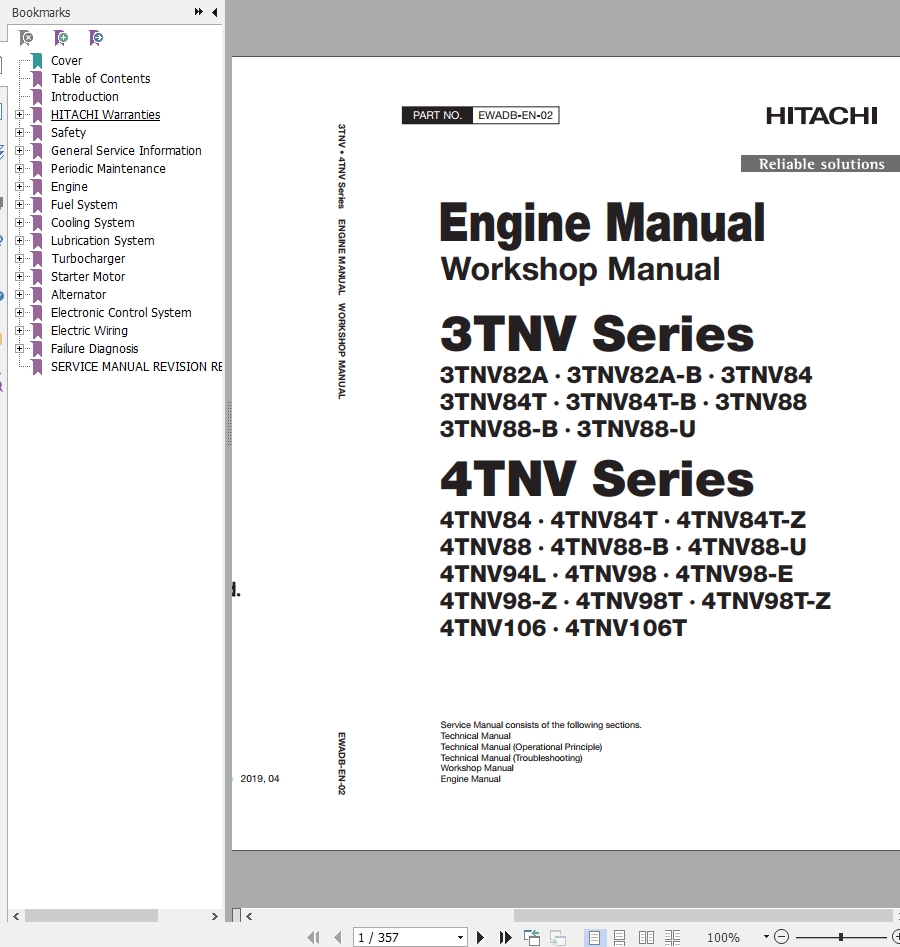
Task: Select the Fuel System bookmark label
Action: click(84, 205)
